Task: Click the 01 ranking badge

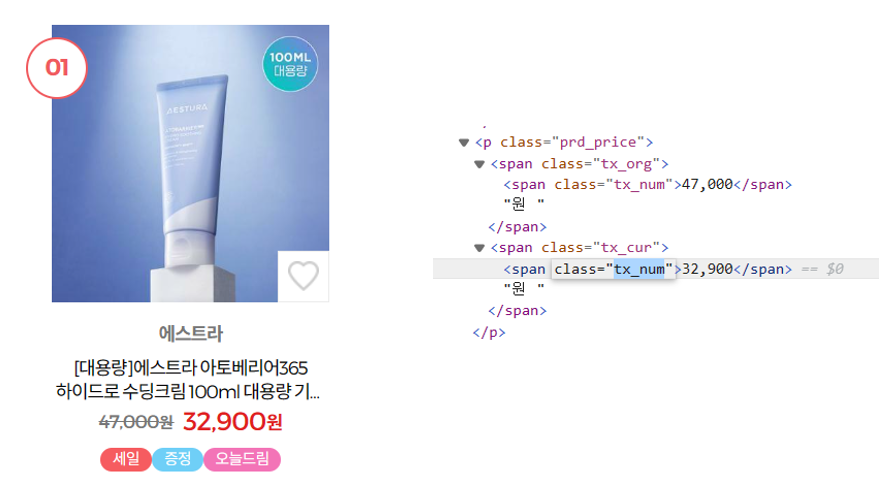Action: pyautogui.click(x=56, y=68)
